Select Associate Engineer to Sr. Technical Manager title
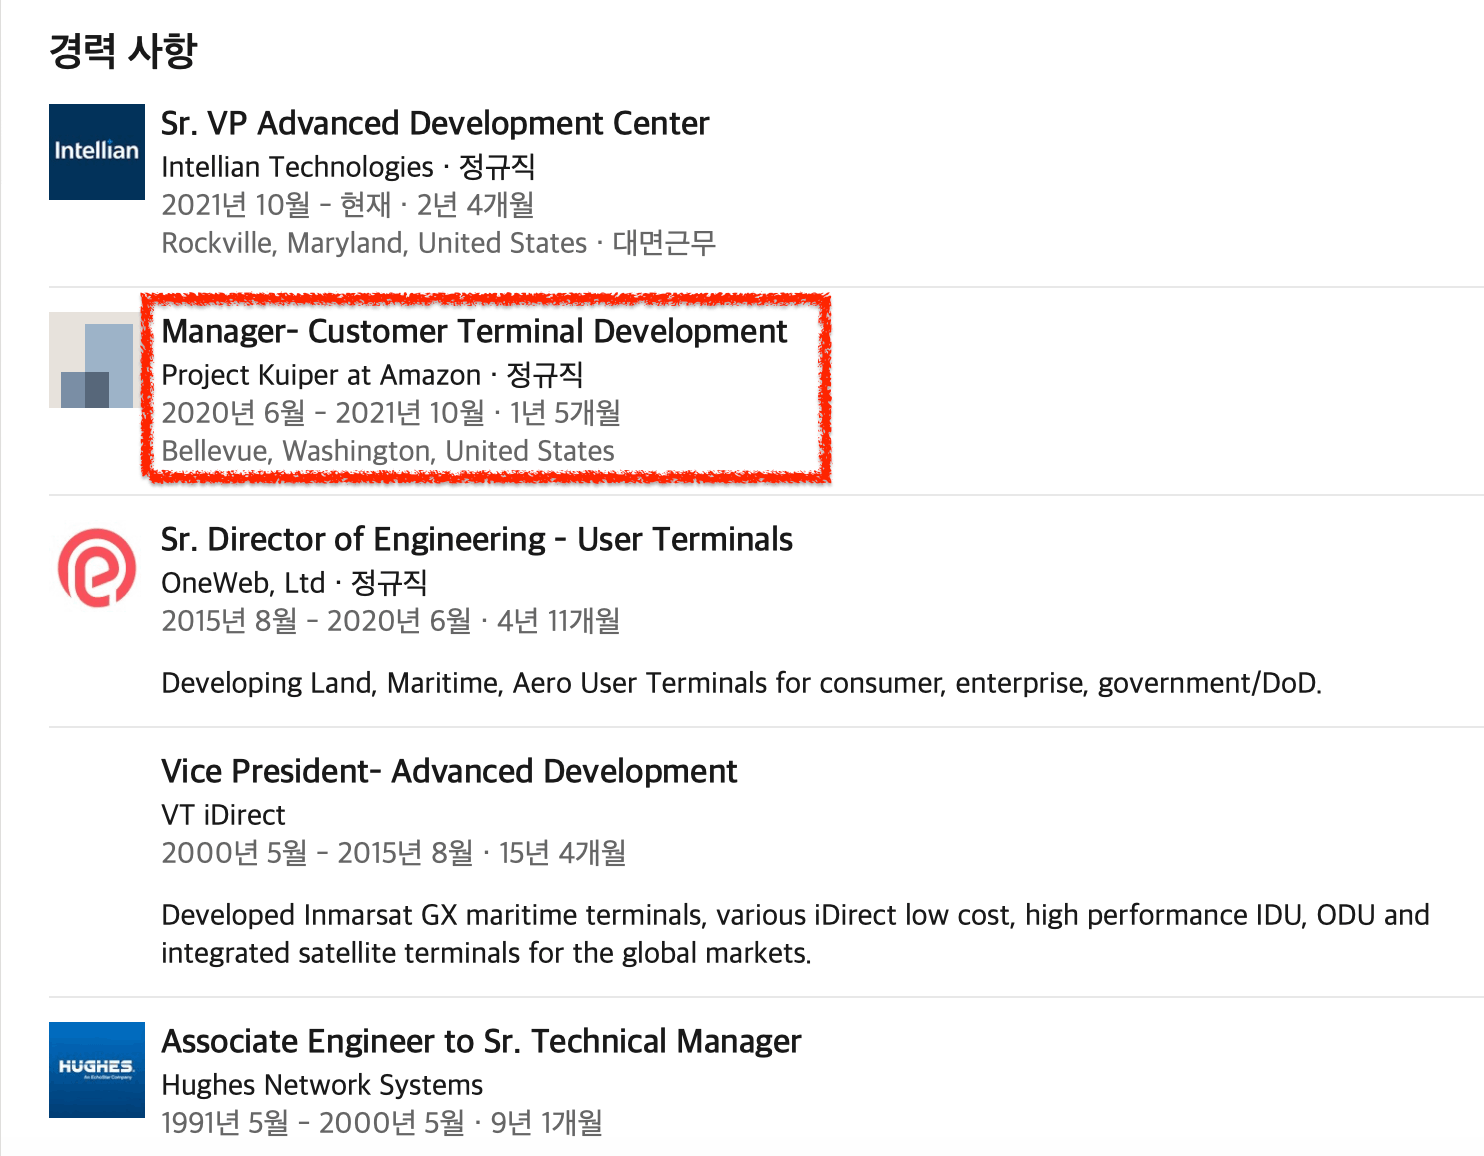Screen dimensions: 1484x1156 481,1041
